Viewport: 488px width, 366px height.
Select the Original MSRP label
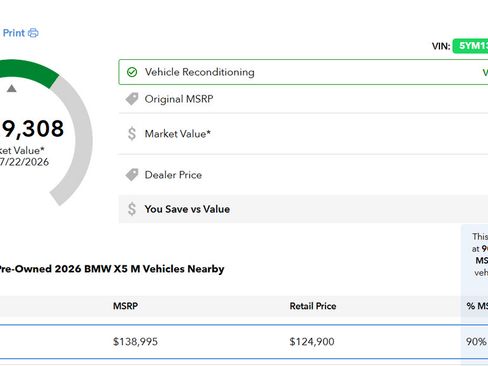coord(179,99)
